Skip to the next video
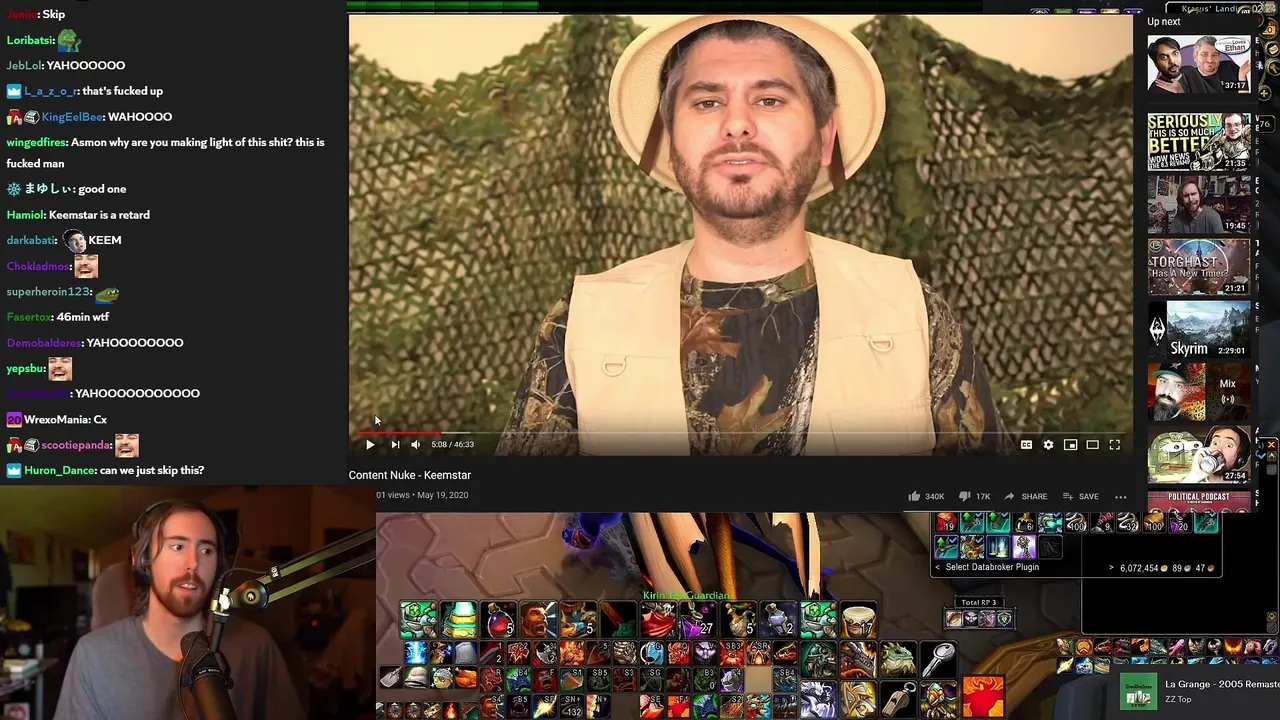The image size is (1280, 720). [x=395, y=445]
